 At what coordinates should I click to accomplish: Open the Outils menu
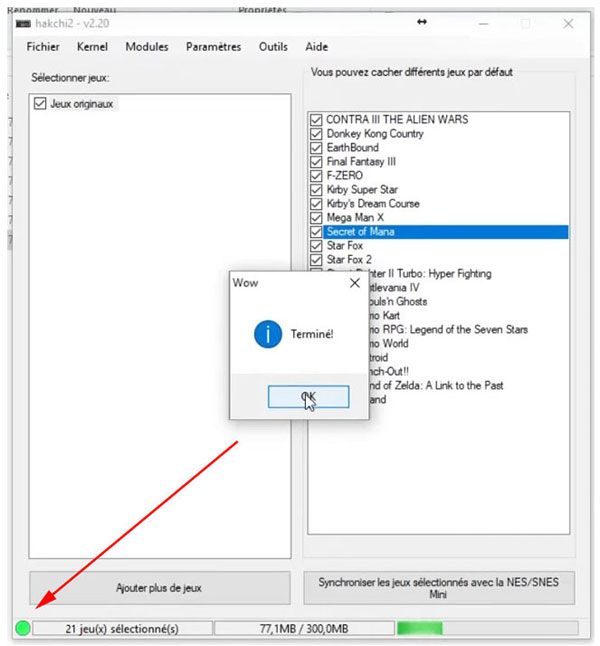click(273, 47)
